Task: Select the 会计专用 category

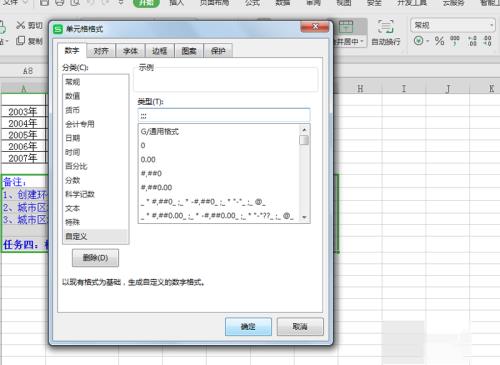Action: pos(95,124)
